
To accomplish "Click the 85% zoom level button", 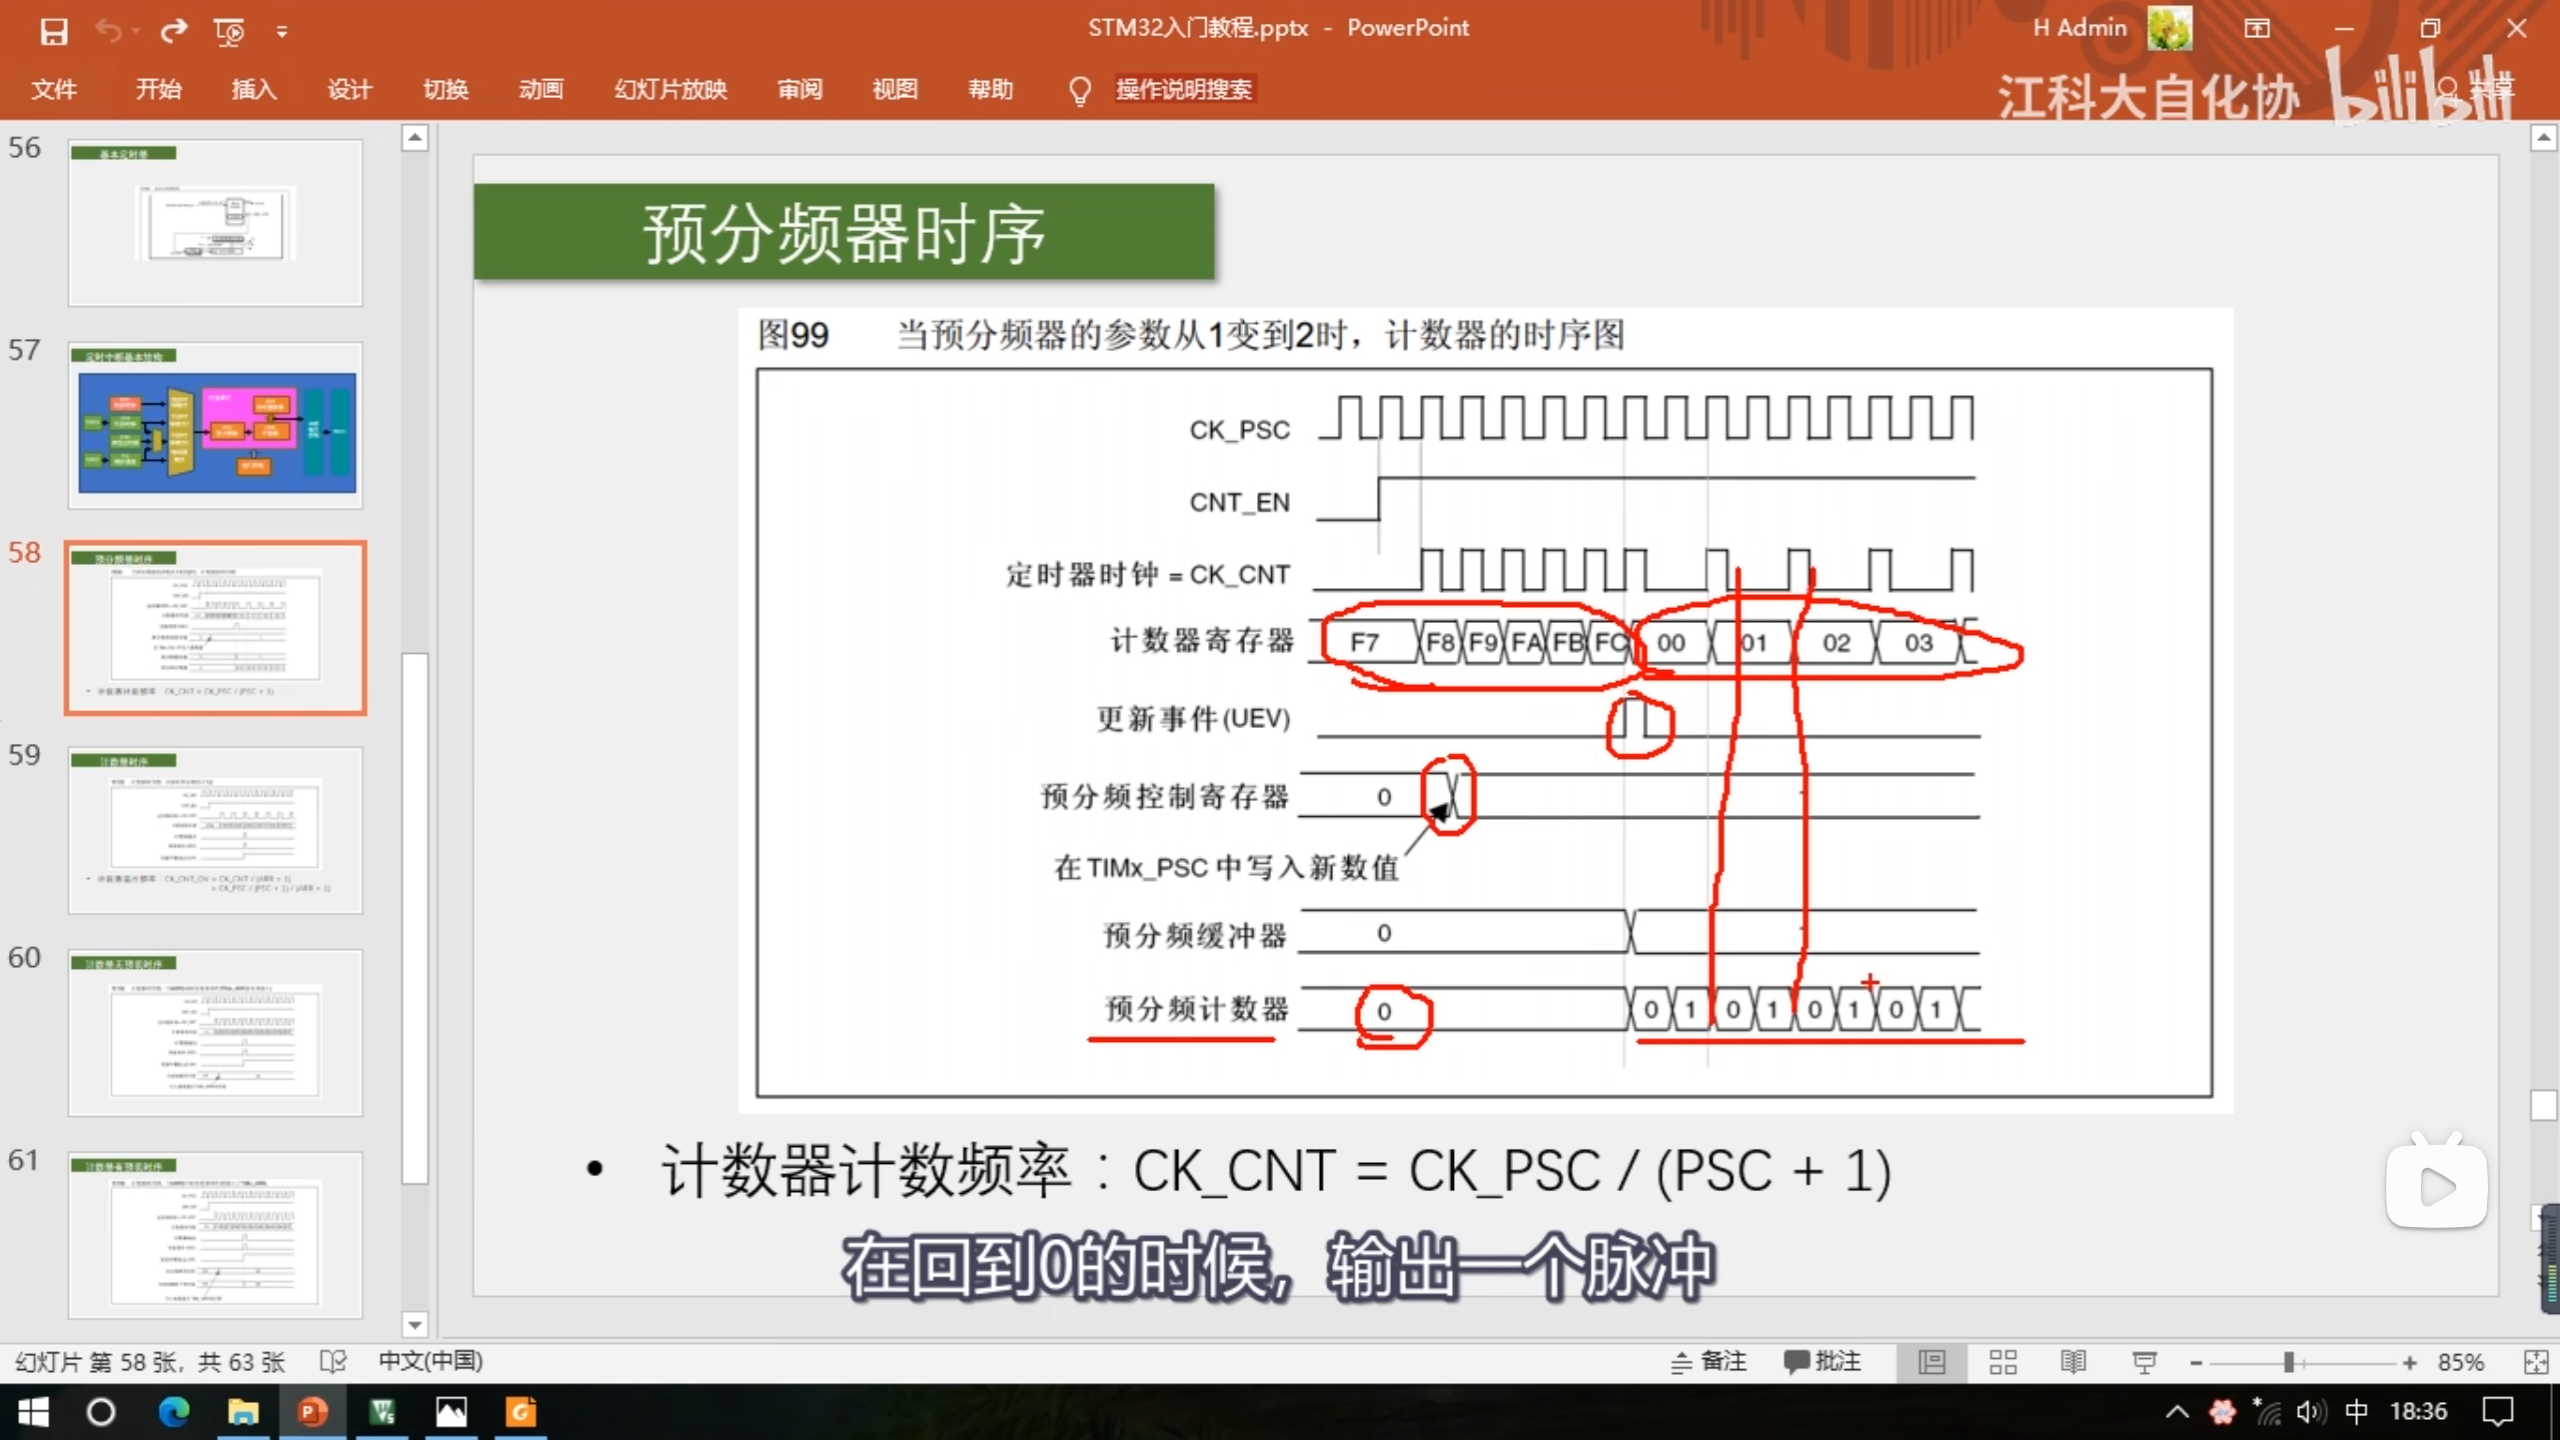I will 2460,1362.
